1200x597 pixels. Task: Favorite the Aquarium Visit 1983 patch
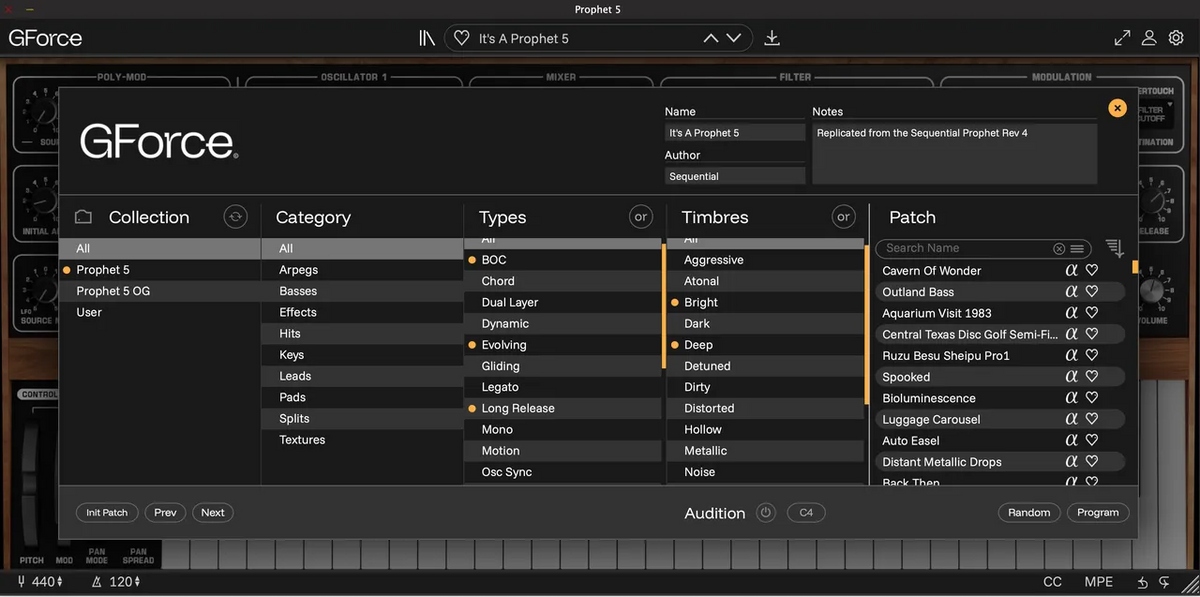(x=1092, y=313)
